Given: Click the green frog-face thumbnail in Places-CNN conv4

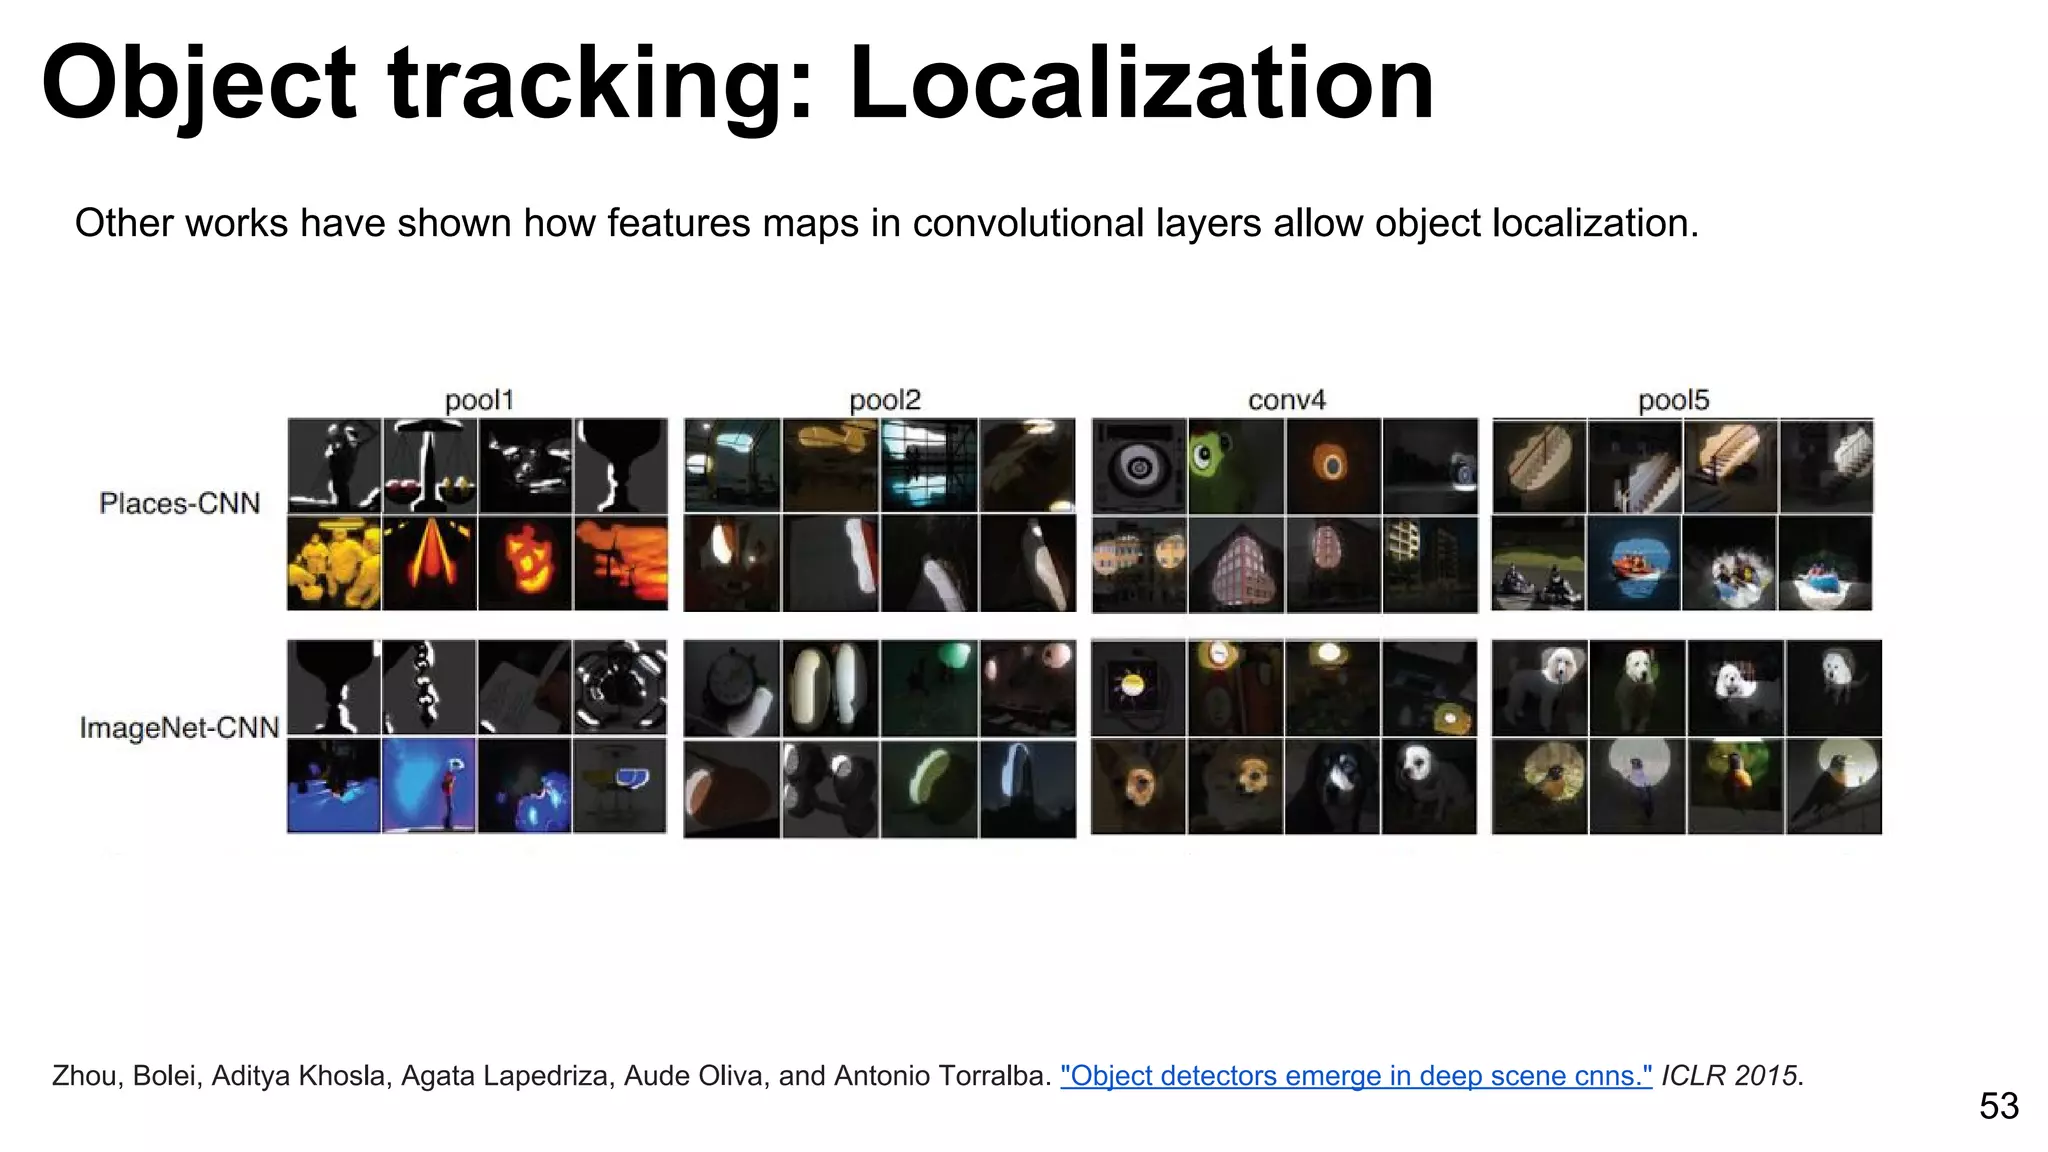Looking at the screenshot, I should pyautogui.click(x=1235, y=466).
